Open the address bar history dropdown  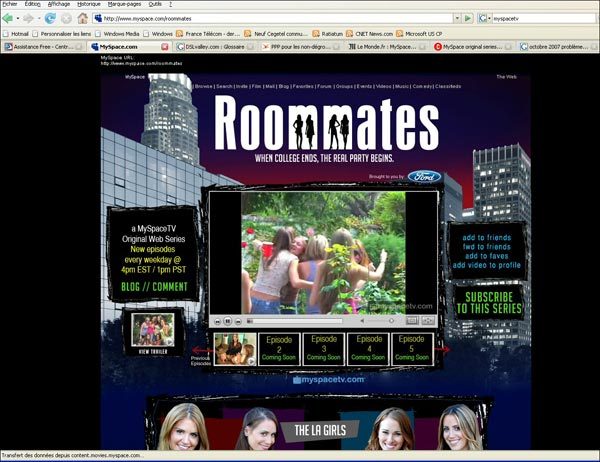[x=454, y=18]
